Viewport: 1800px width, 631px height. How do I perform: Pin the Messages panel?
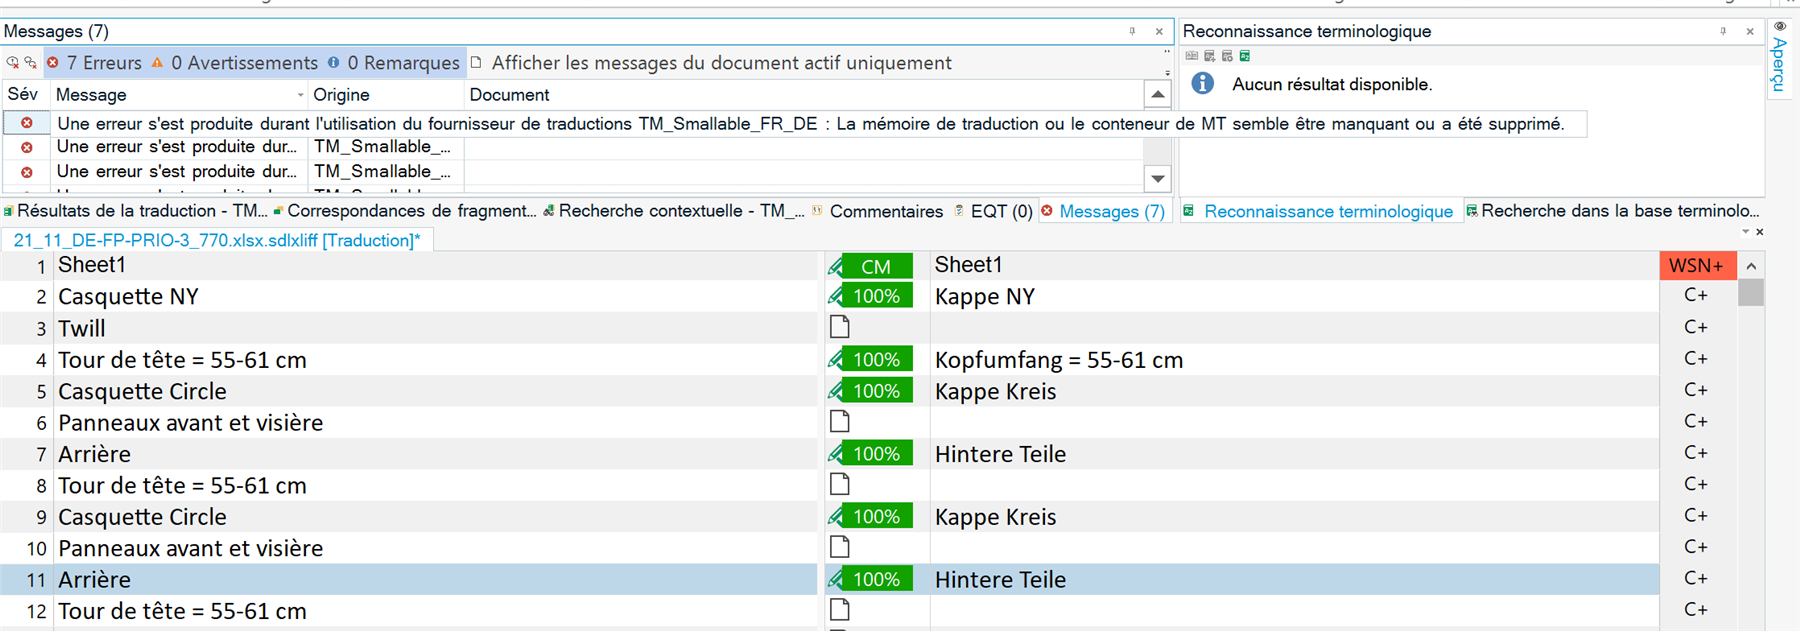pyautogui.click(x=1132, y=31)
